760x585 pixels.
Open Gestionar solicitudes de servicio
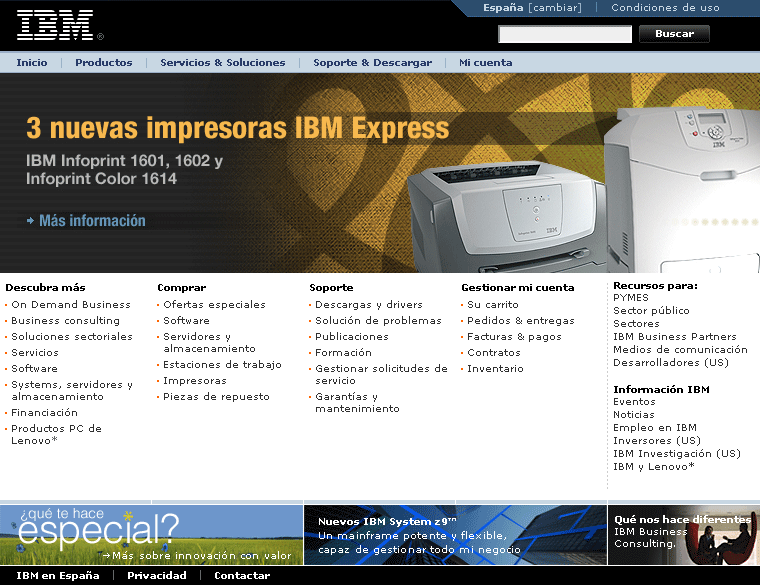(381, 374)
